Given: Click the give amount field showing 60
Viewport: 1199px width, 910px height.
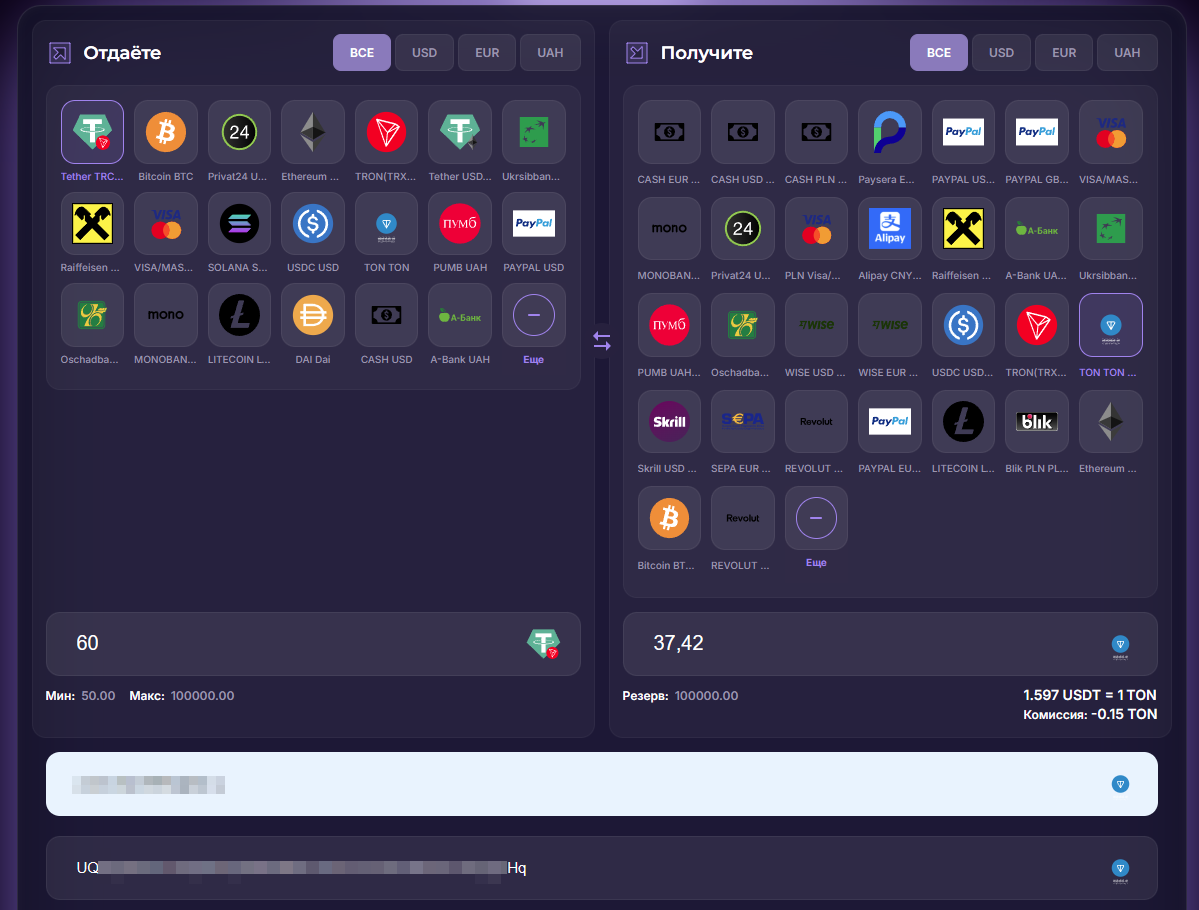Looking at the screenshot, I should pos(290,643).
